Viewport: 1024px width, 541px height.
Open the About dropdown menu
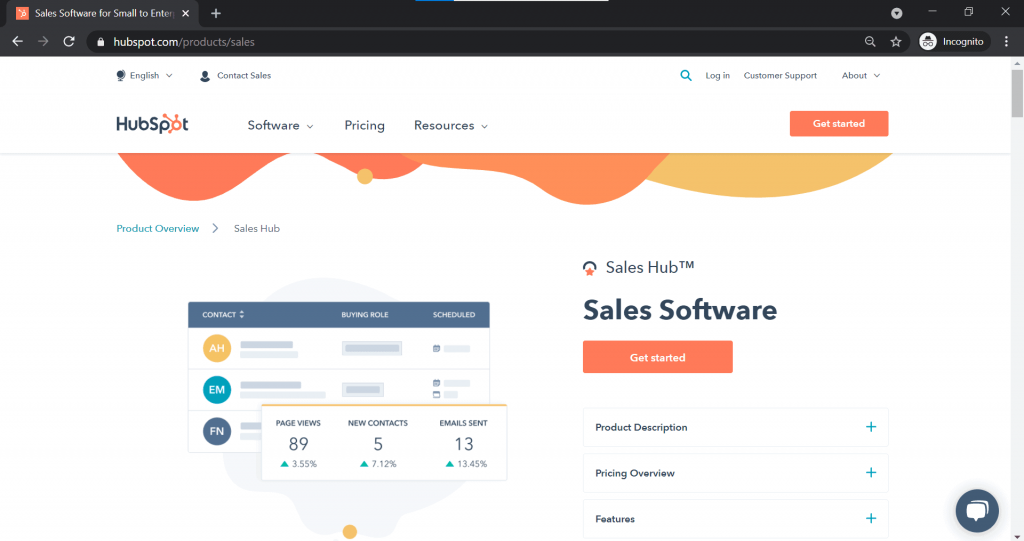pyautogui.click(x=861, y=76)
